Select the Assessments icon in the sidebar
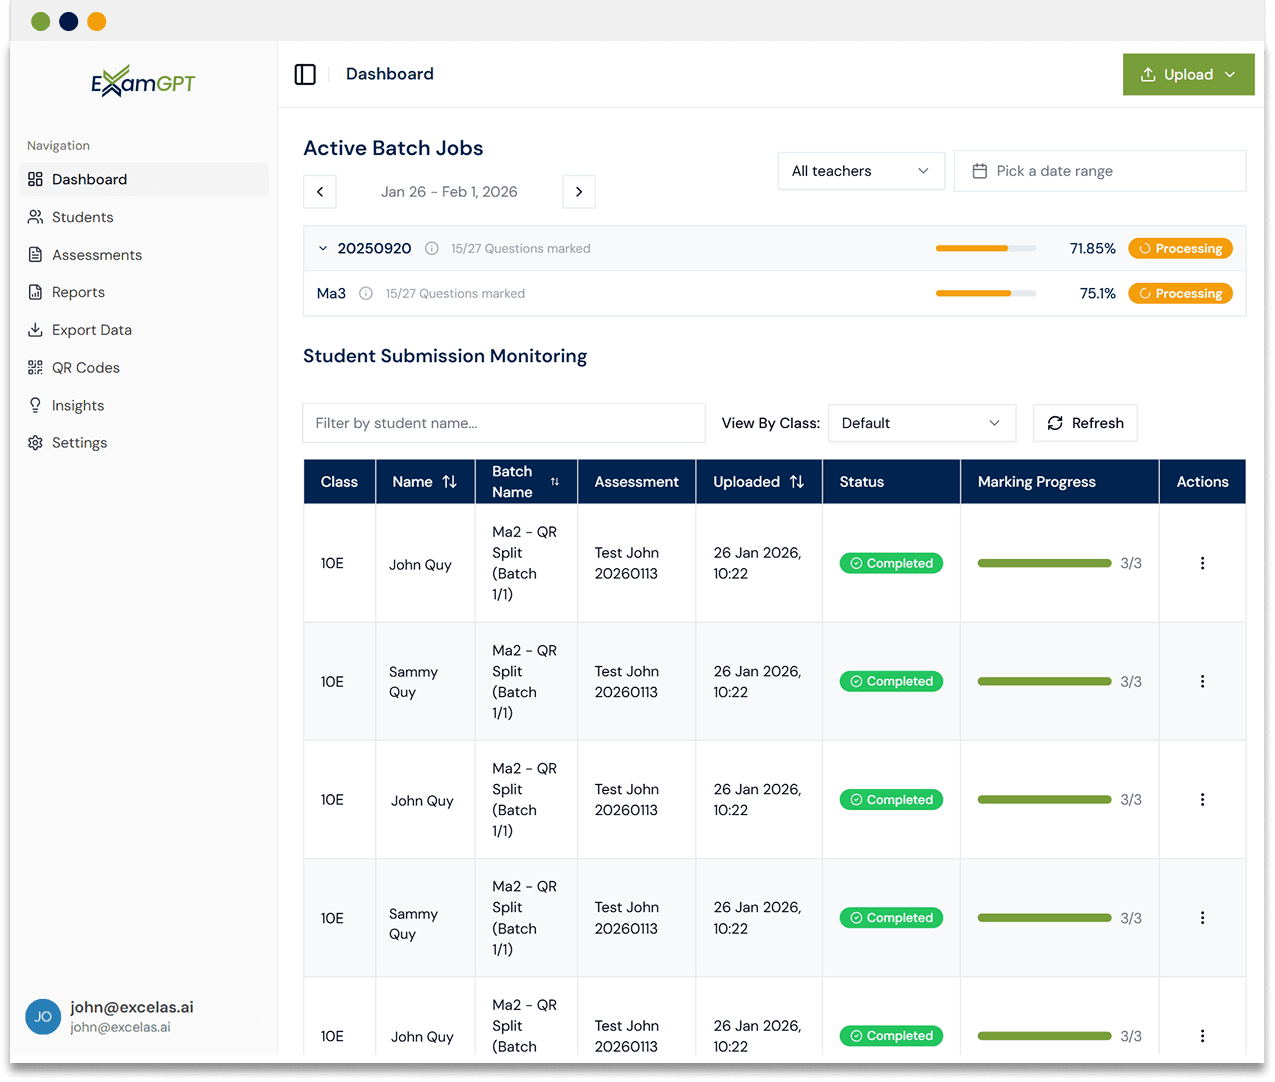The width and height of the screenshot is (1275, 1082). coord(33,254)
